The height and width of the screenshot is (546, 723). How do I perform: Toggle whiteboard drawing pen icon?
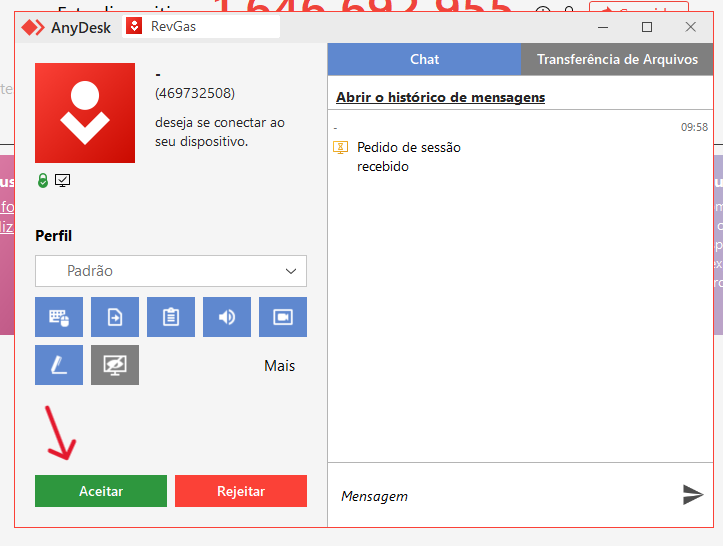coord(59,365)
